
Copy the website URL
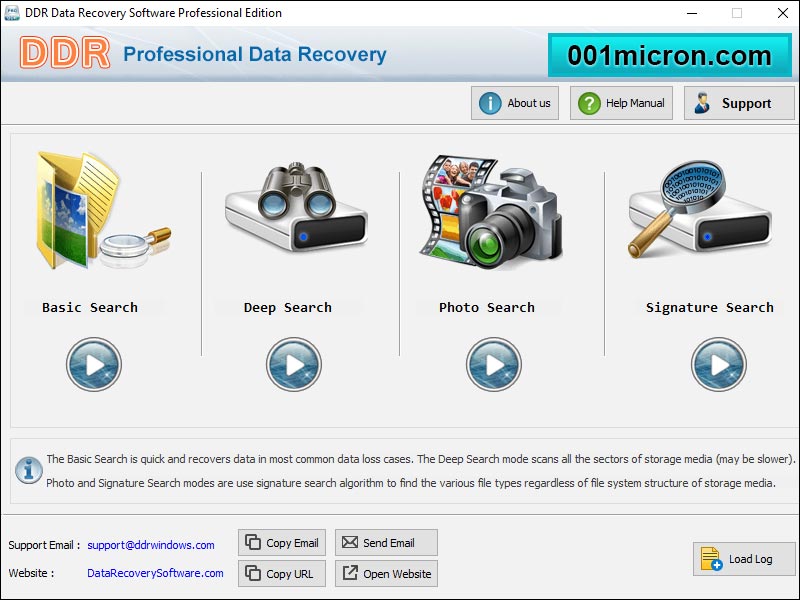pos(282,573)
